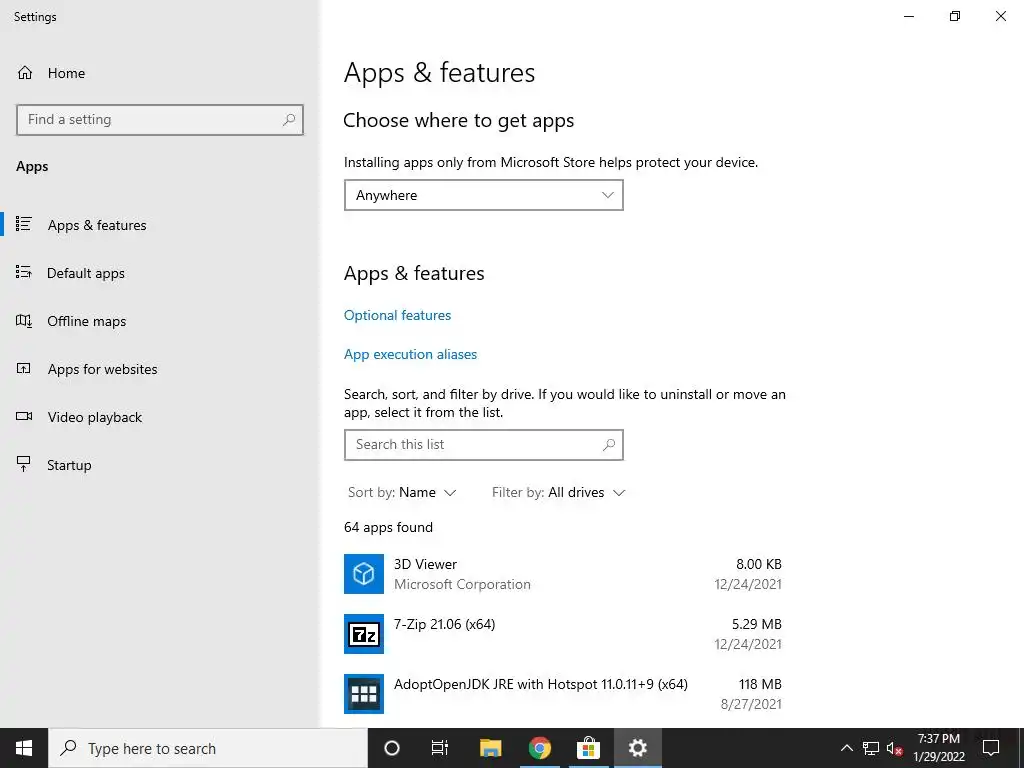Open Cortana from the taskbar
The image size is (1024, 768).
[x=392, y=748]
